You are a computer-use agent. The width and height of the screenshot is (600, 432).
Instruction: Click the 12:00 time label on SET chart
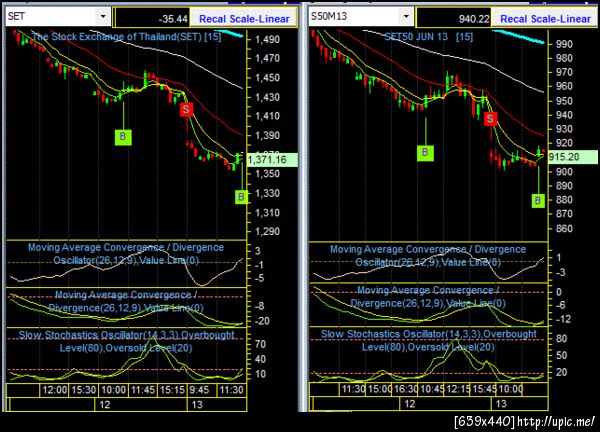click(55, 390)
